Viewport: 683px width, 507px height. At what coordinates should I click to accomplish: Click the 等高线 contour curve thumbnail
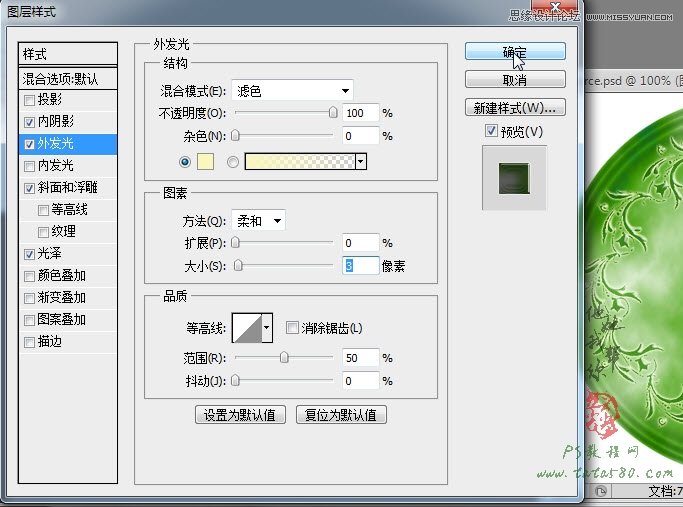(247, 328)
